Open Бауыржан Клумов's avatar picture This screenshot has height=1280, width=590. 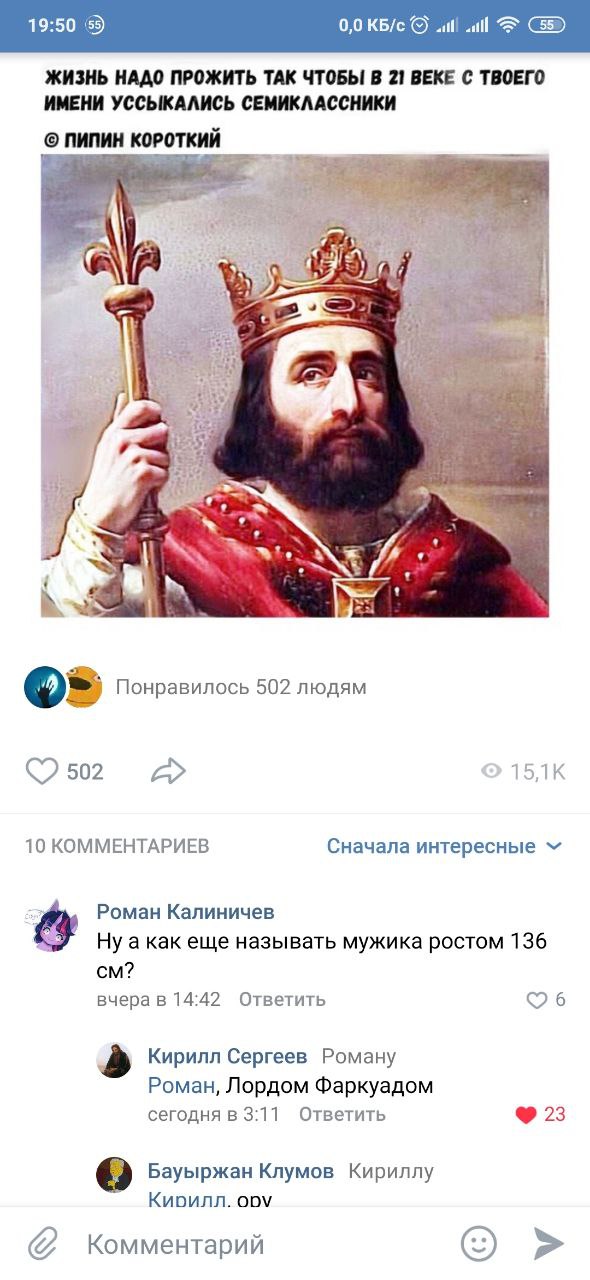[x=114, y=1175]
